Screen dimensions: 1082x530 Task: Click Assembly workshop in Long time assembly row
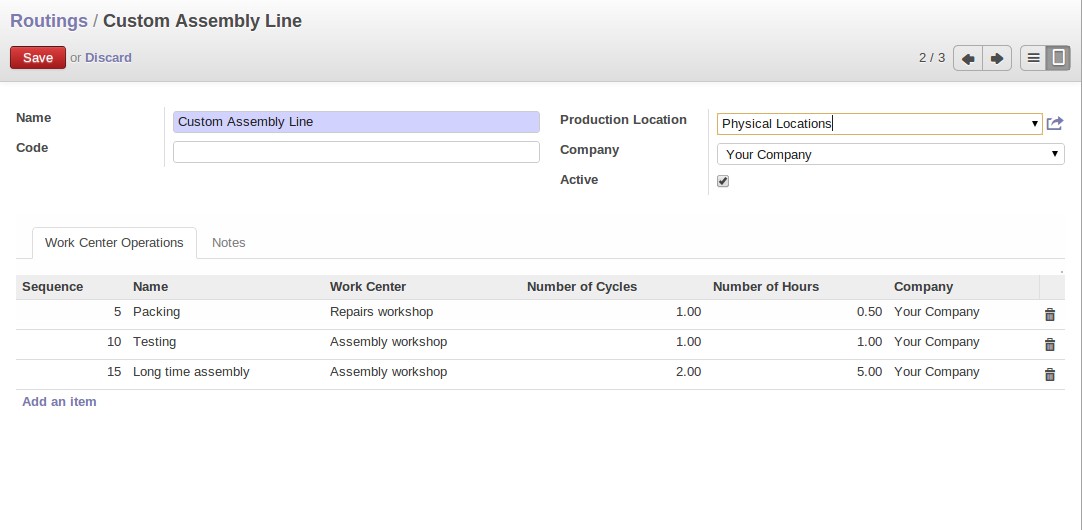click(388, 372)
